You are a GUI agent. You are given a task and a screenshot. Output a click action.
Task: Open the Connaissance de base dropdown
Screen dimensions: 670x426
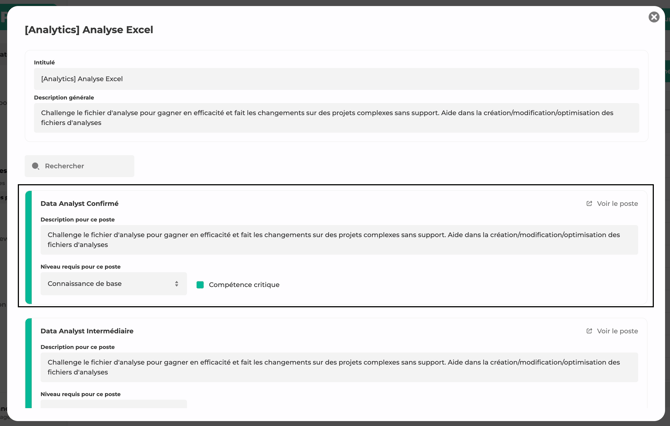click(112, 284)
